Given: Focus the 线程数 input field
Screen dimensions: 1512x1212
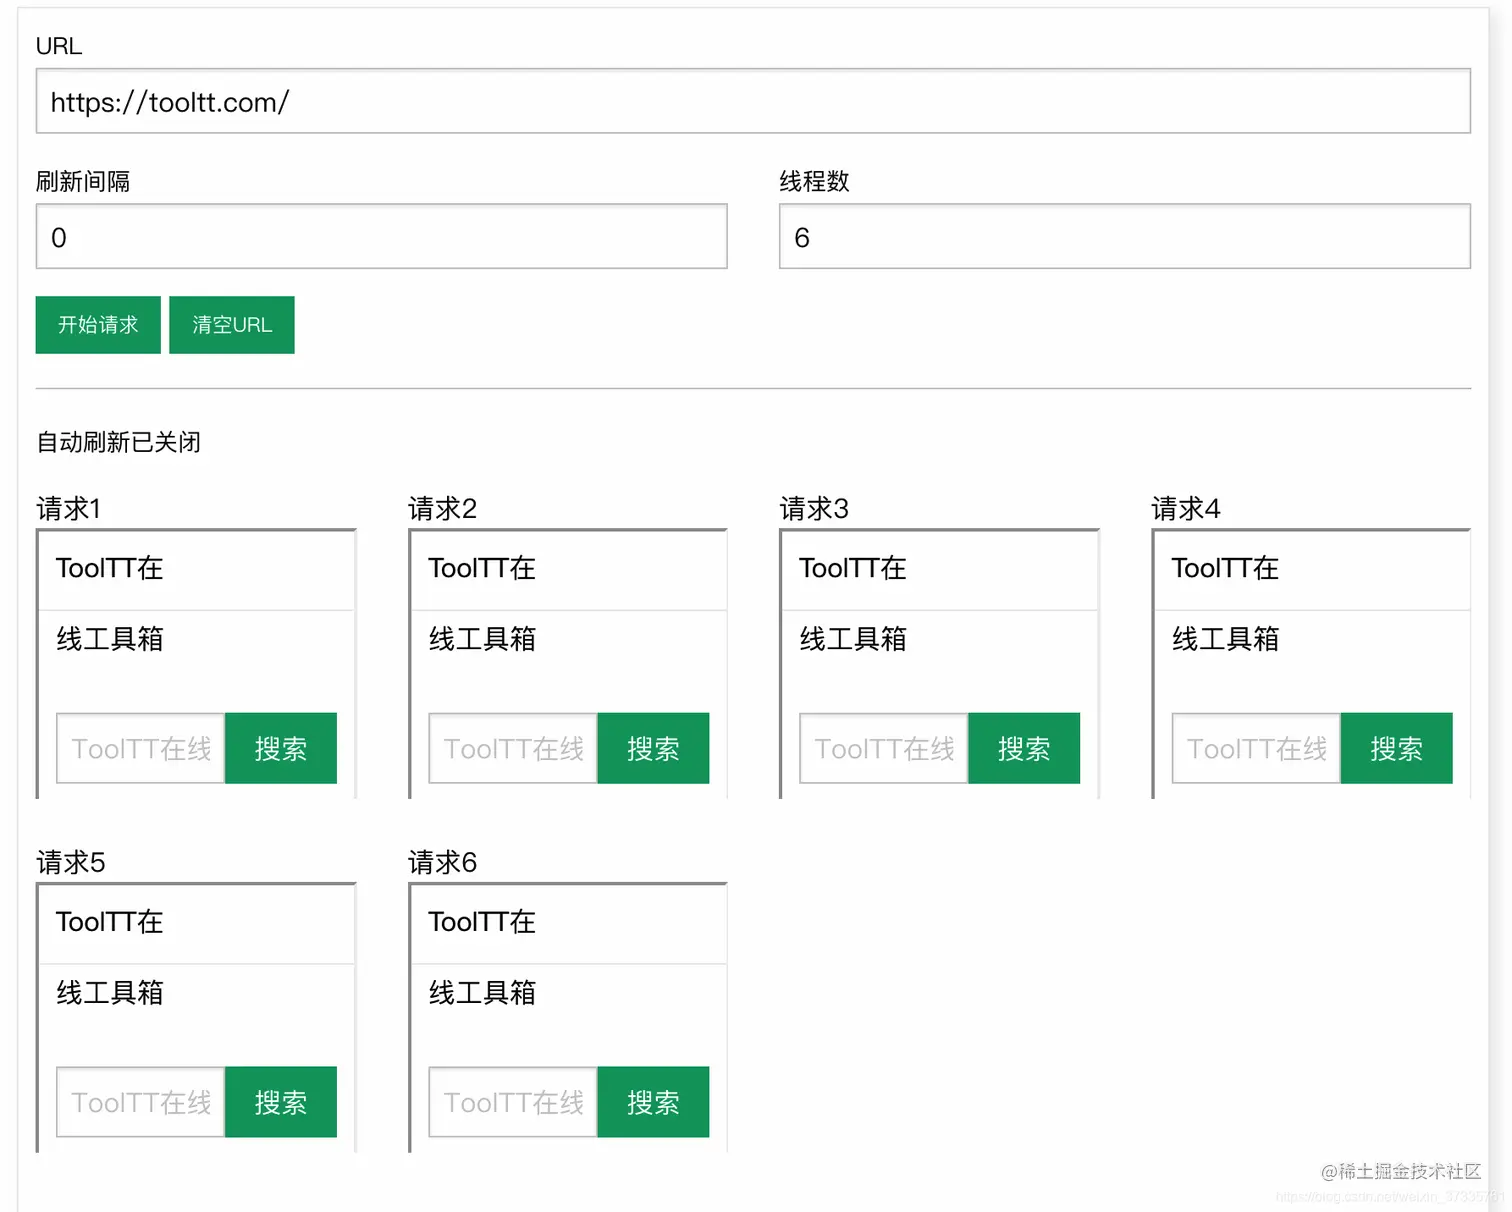Looking at the screenshot, I should 1125,237.
